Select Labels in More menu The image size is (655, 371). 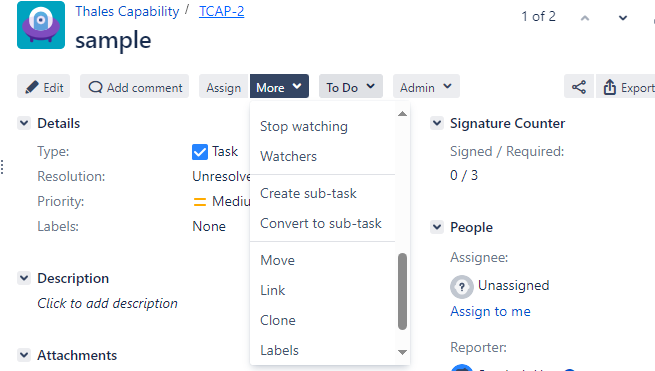(x=322, y=350)
